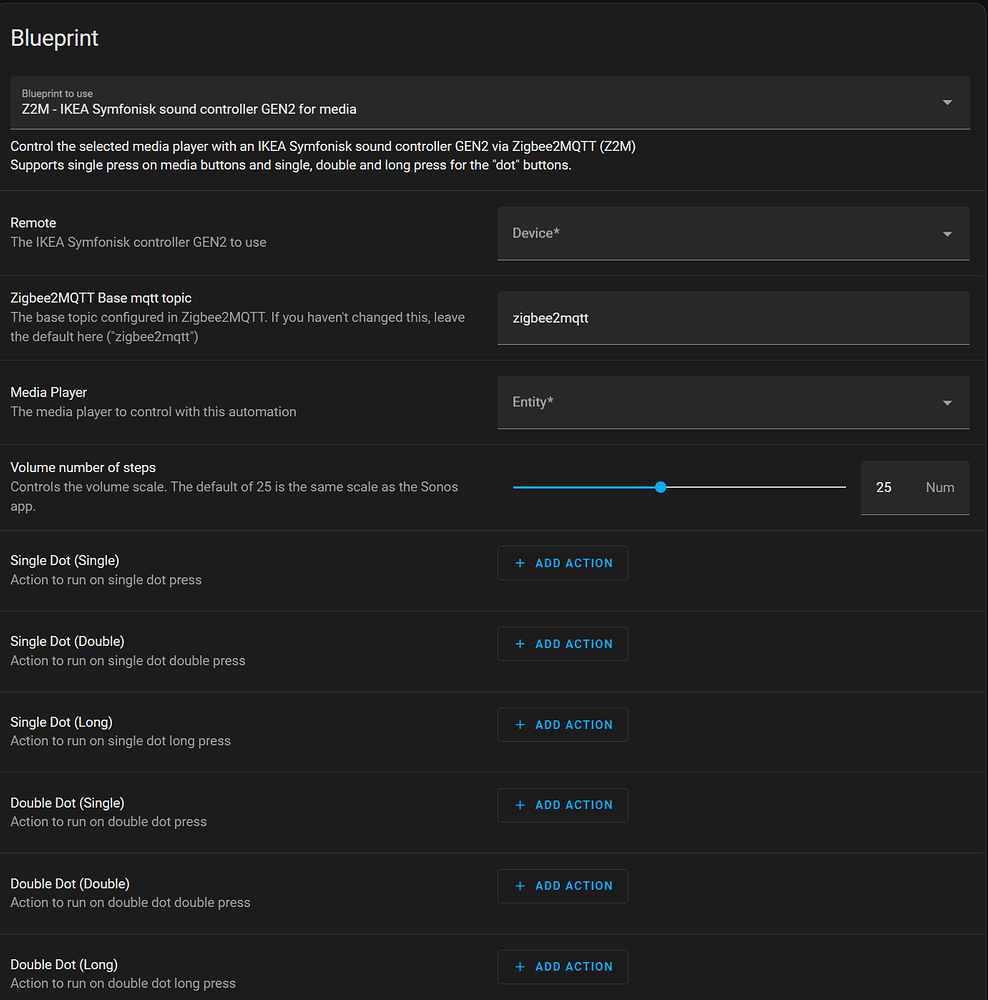
Task: Click the dropdown arrow icon beside Entity*
Action: (946, 402)
